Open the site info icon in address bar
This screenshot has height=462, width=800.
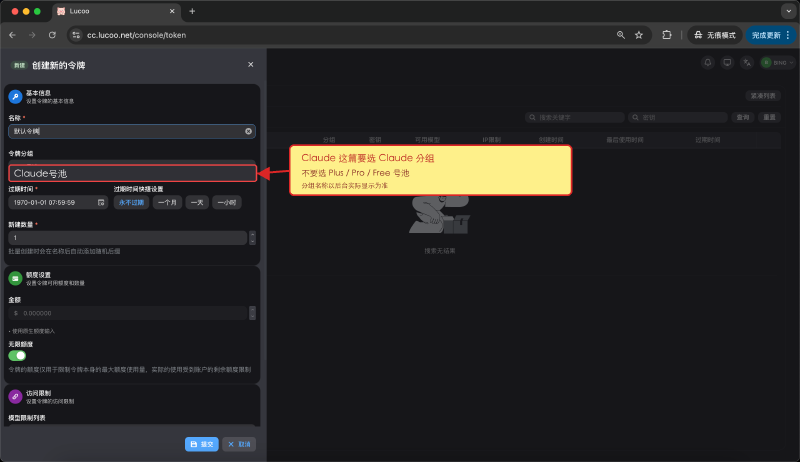point(76,35)
